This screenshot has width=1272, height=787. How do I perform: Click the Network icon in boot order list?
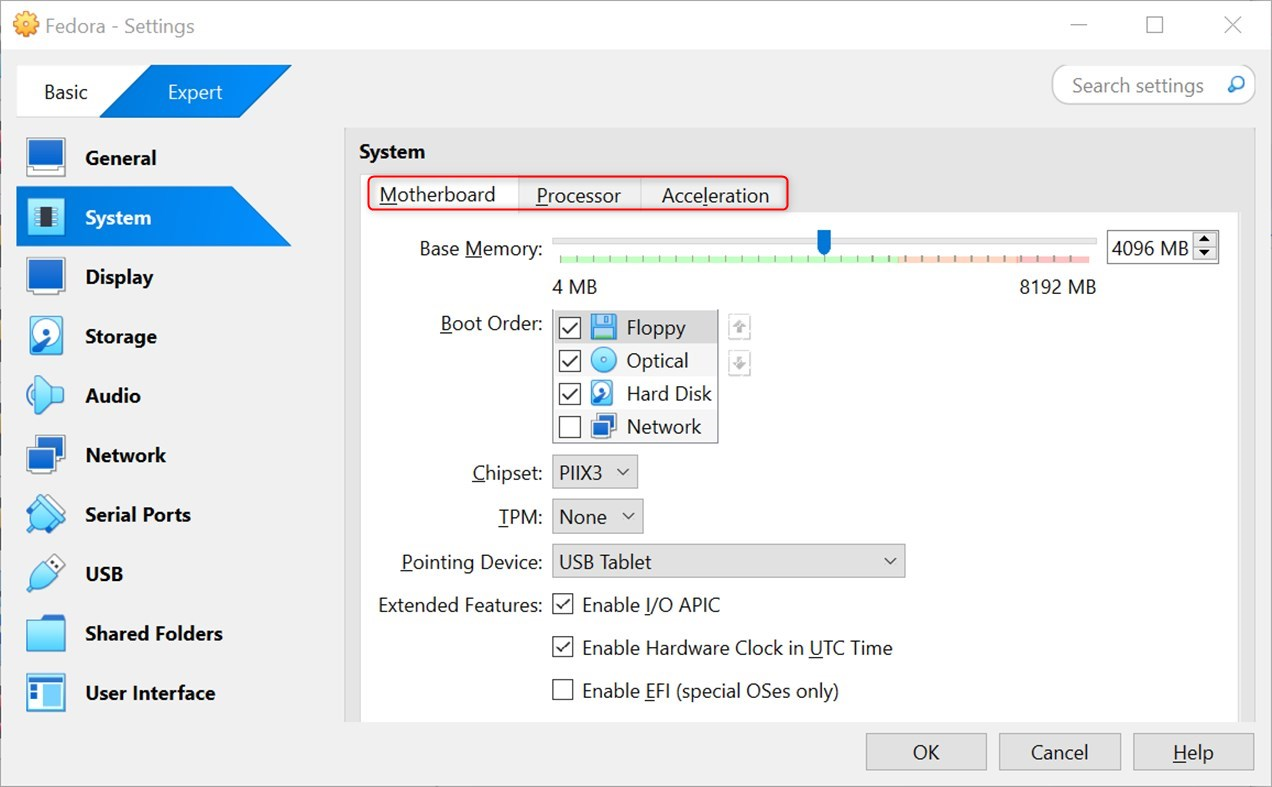(603, 426)
